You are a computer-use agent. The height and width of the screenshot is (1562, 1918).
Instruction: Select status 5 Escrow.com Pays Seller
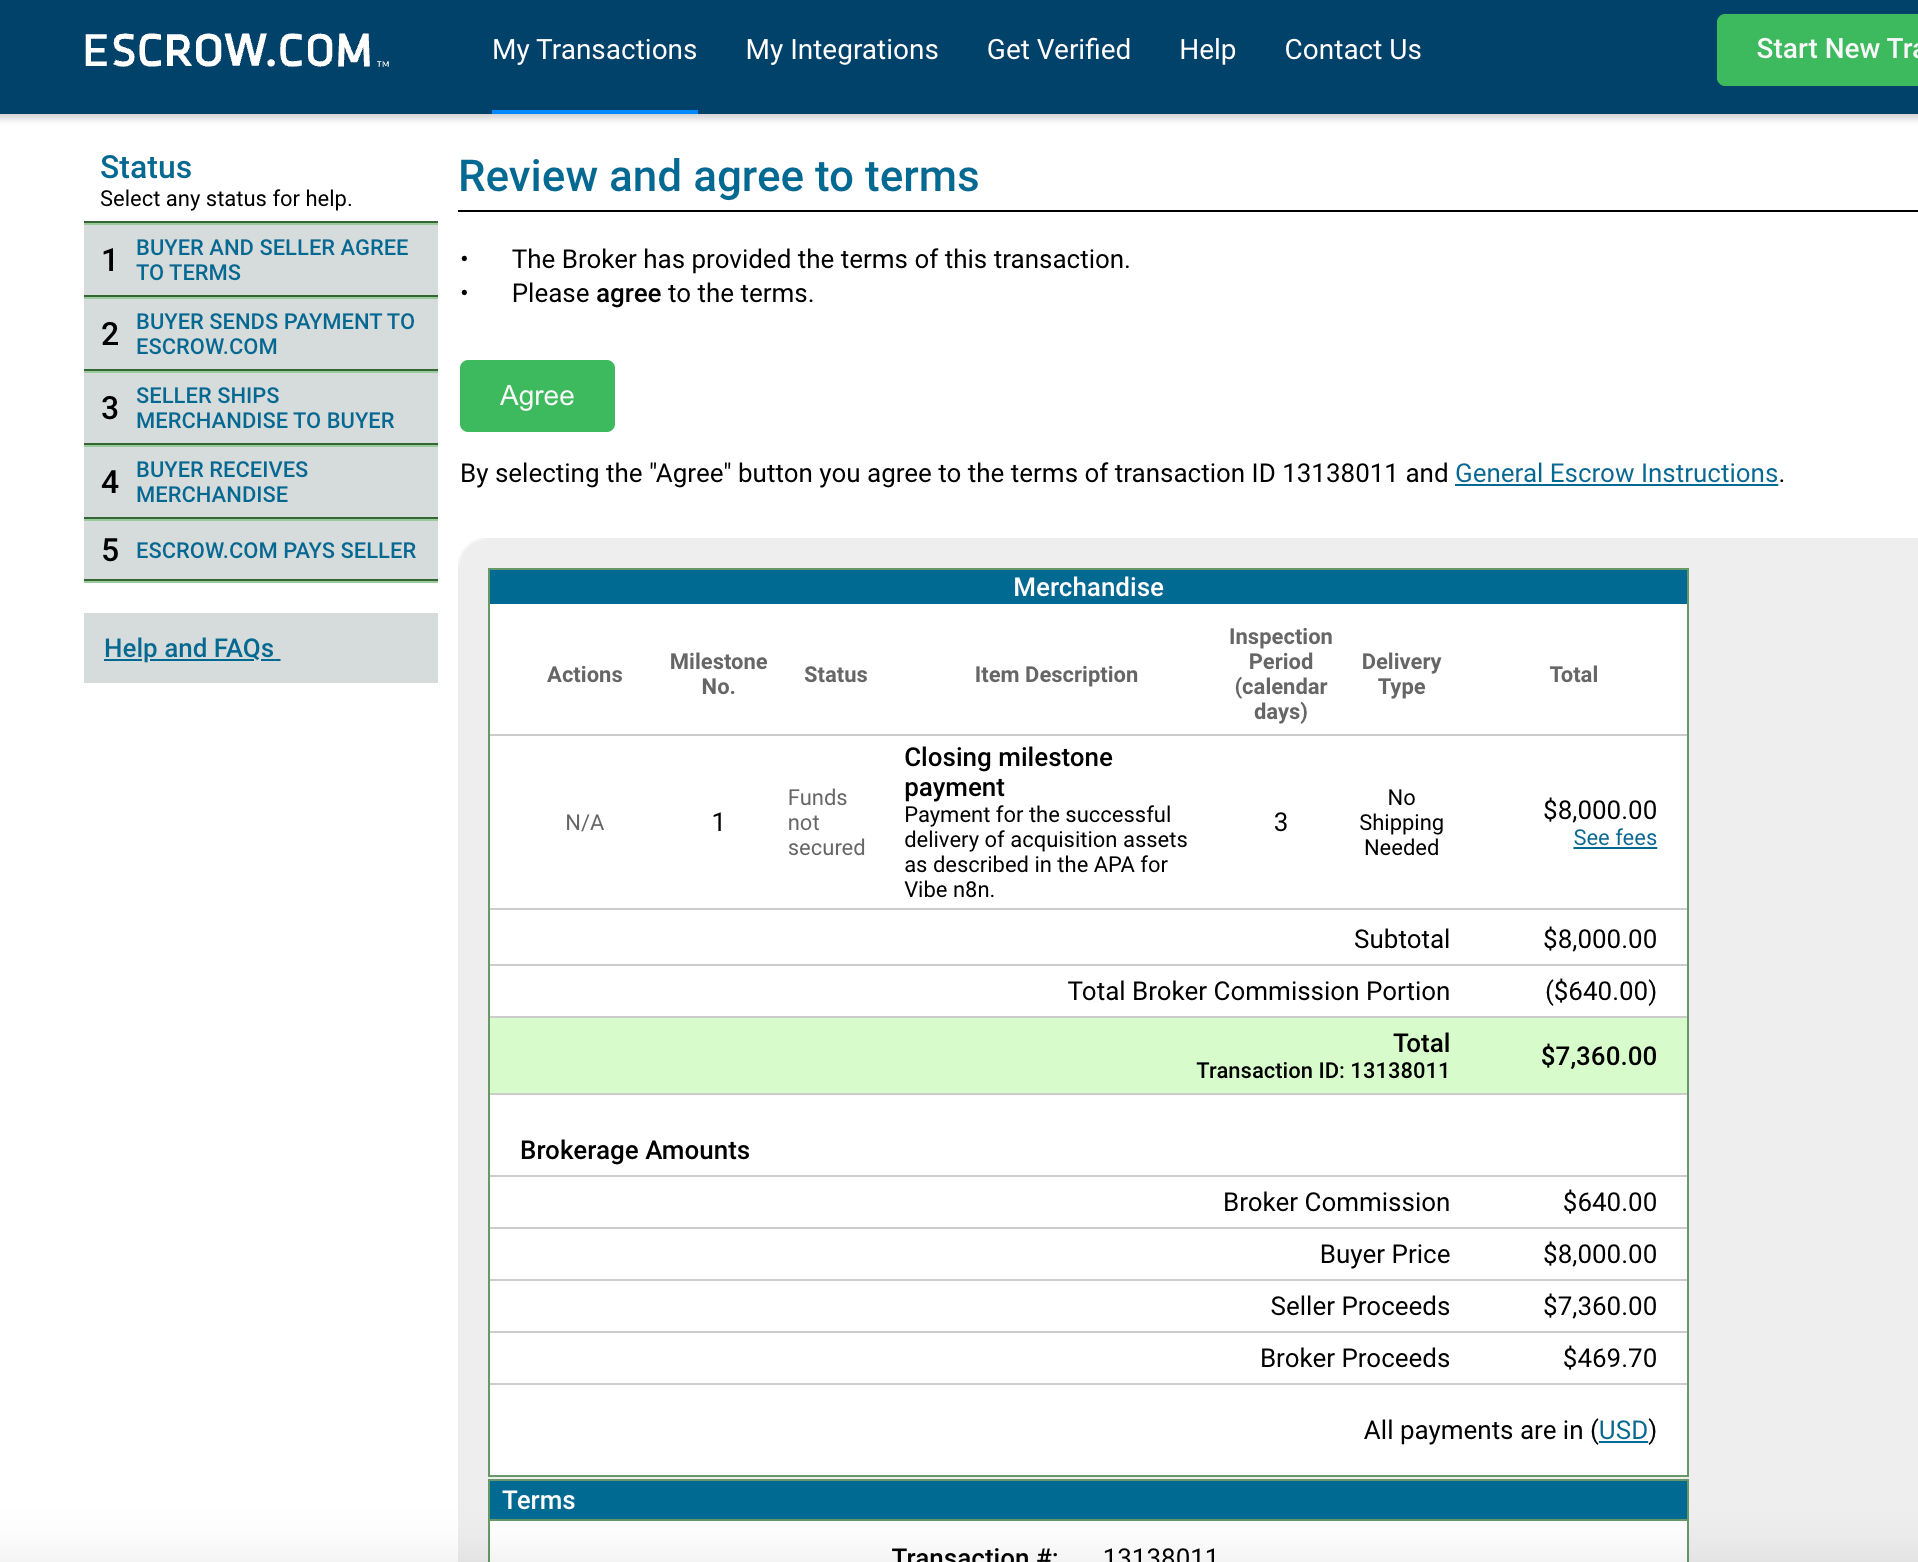point(261,550)
